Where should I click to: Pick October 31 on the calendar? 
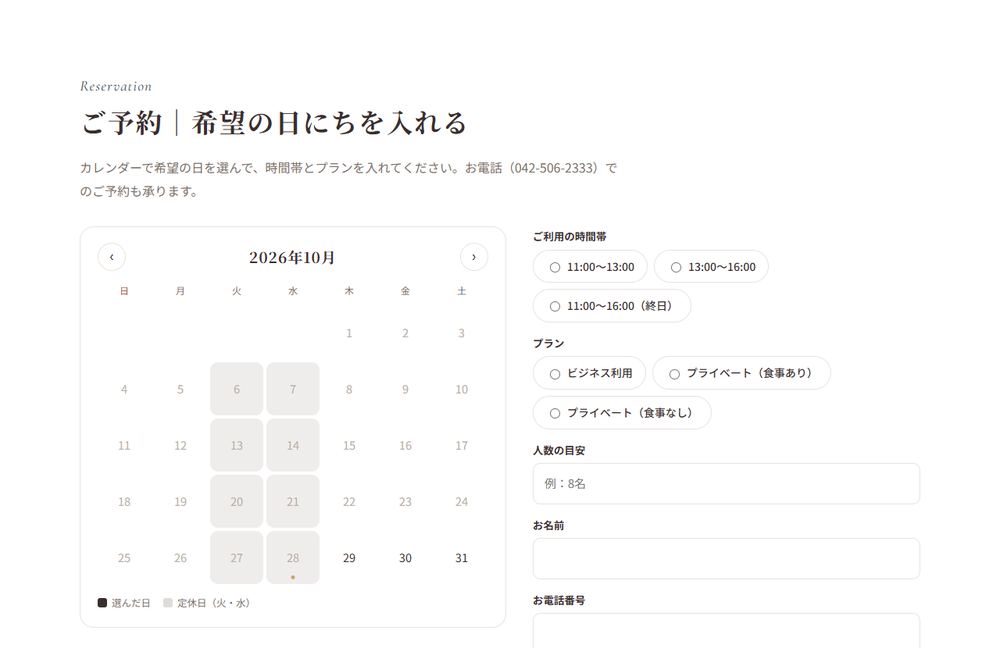point(461,557)
